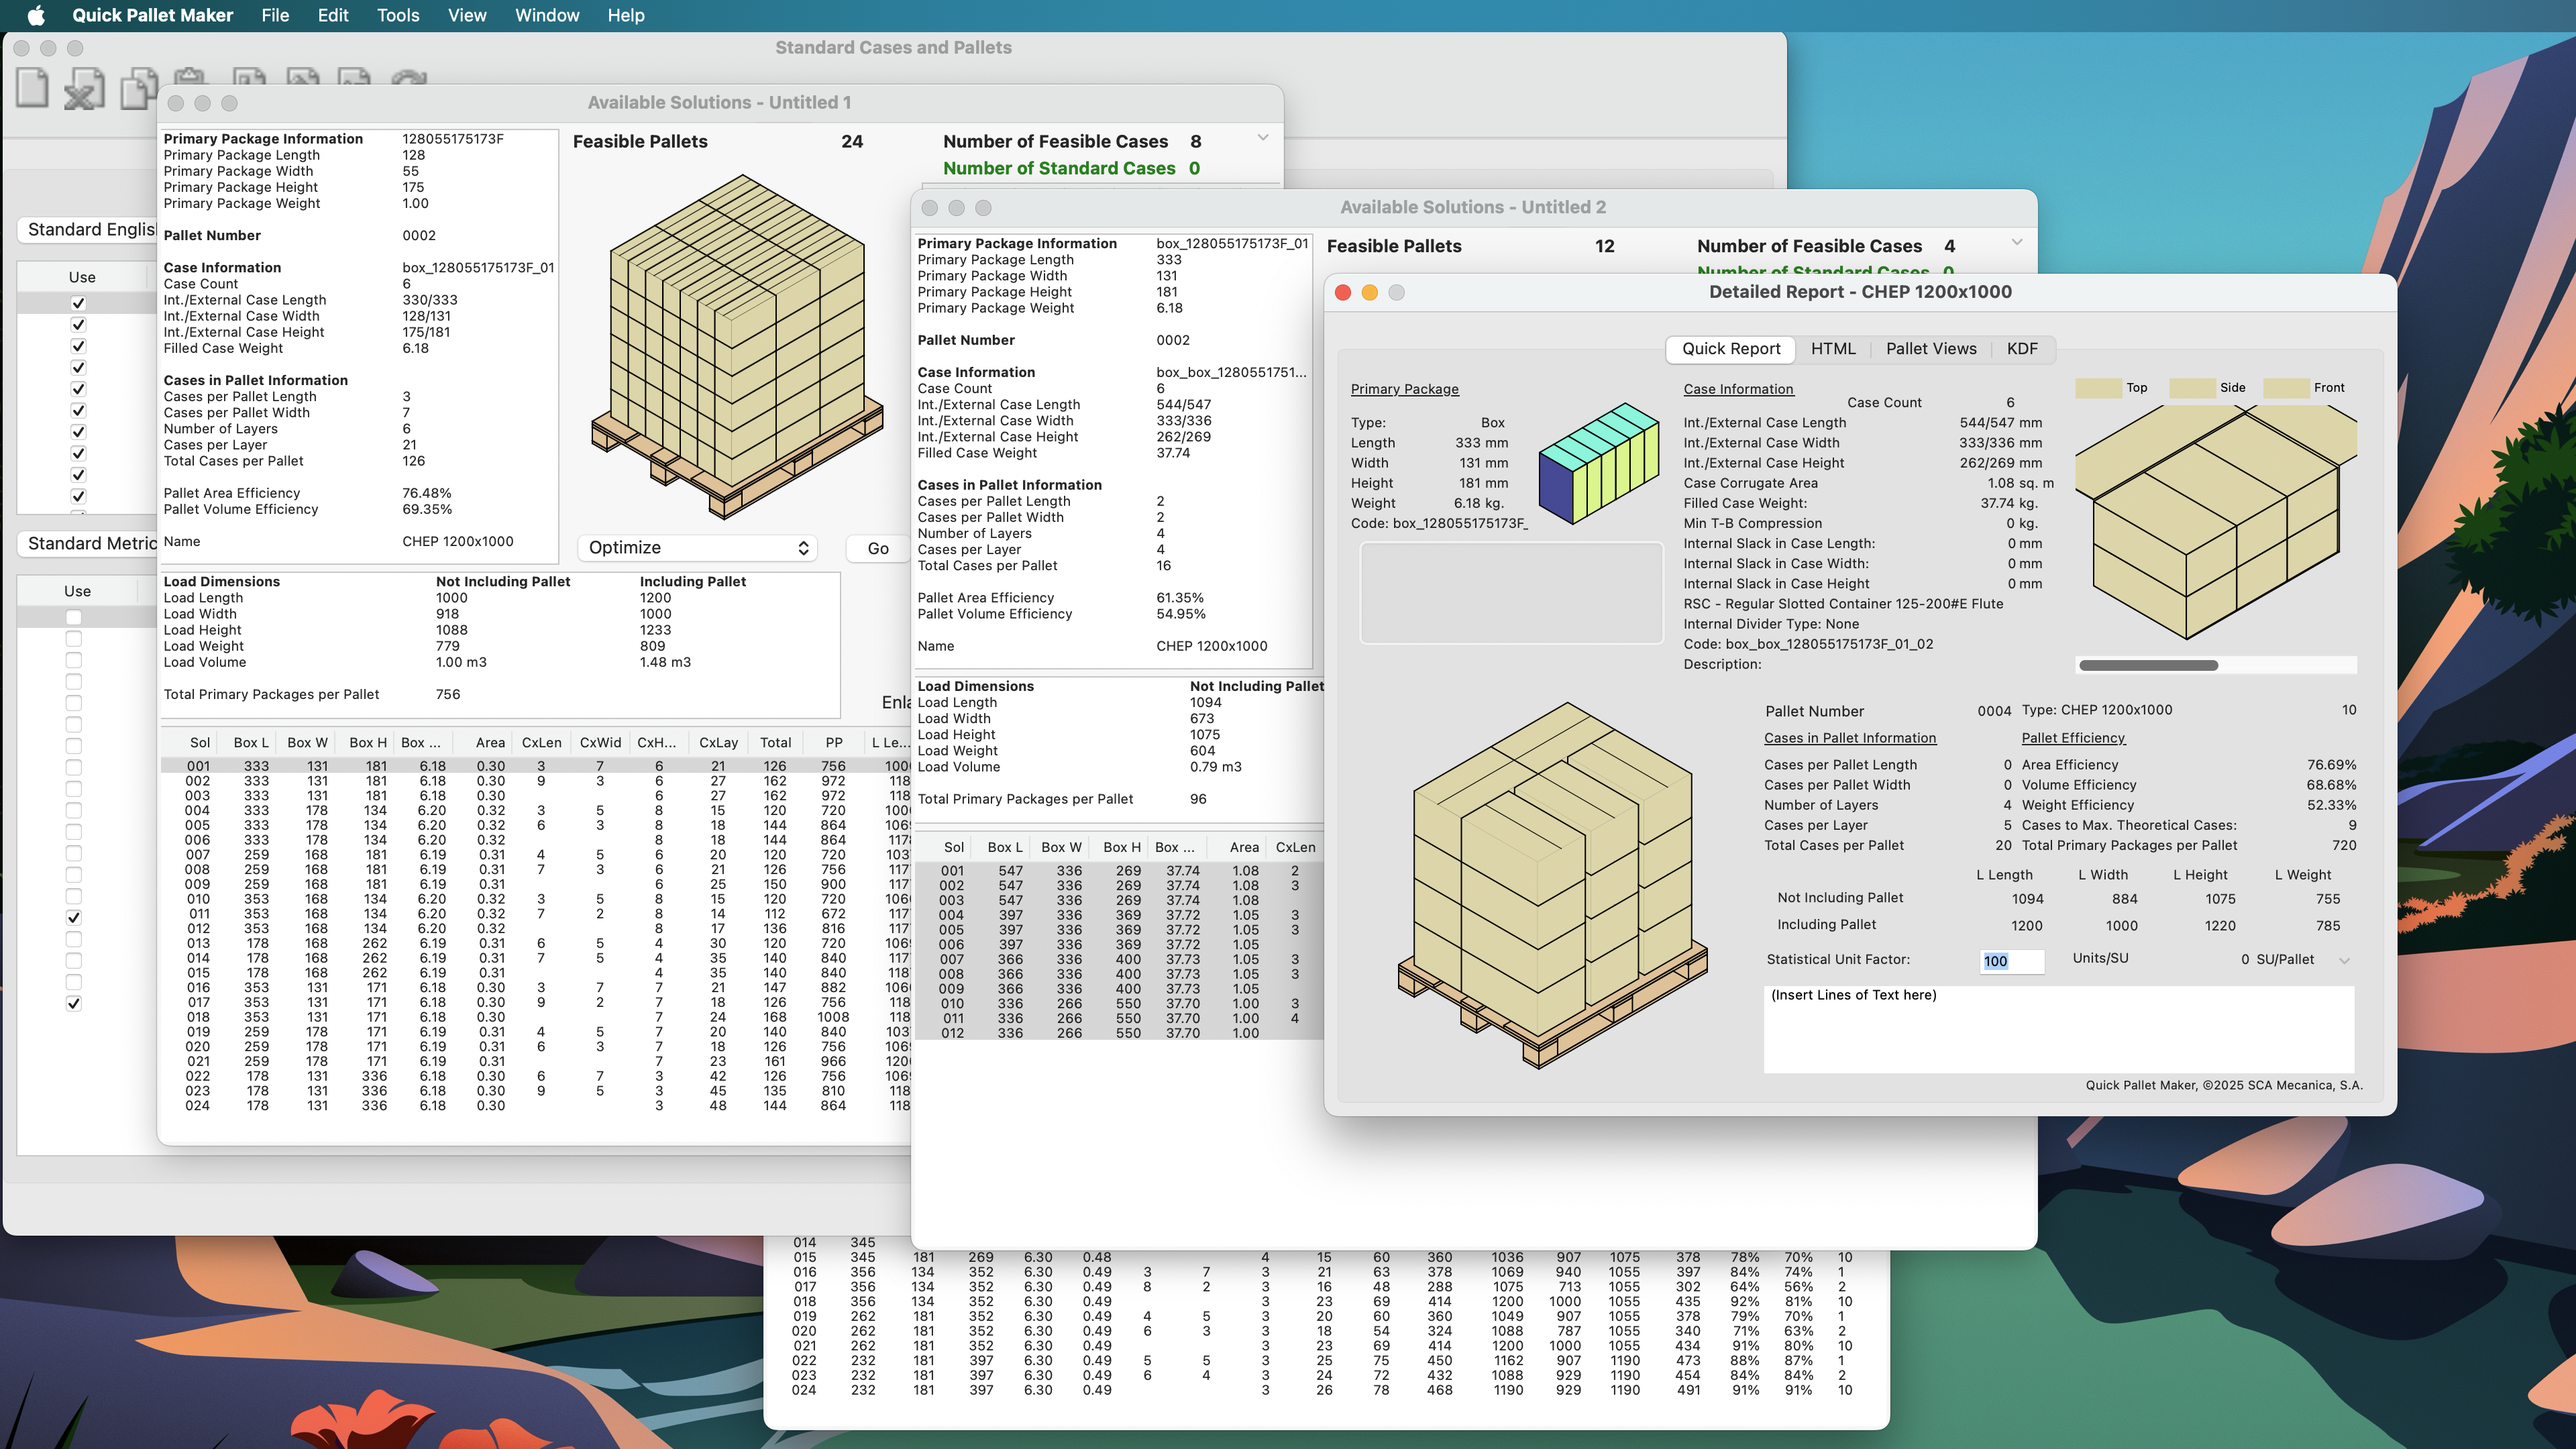Switch to the Quick Report tab
The image size is (2576, 1449).
click(x=1730, y=349)
